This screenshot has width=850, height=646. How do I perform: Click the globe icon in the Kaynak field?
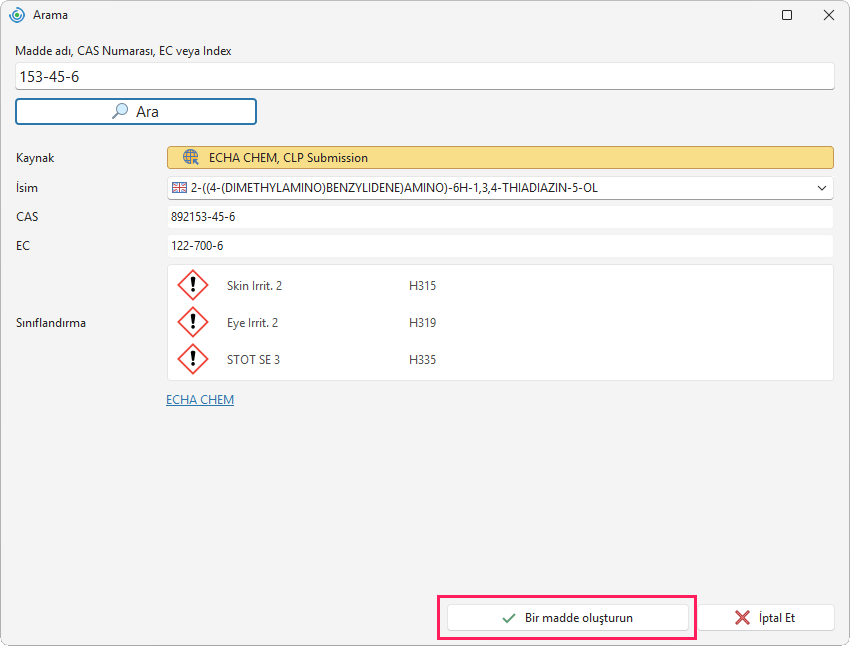(191, 157)
